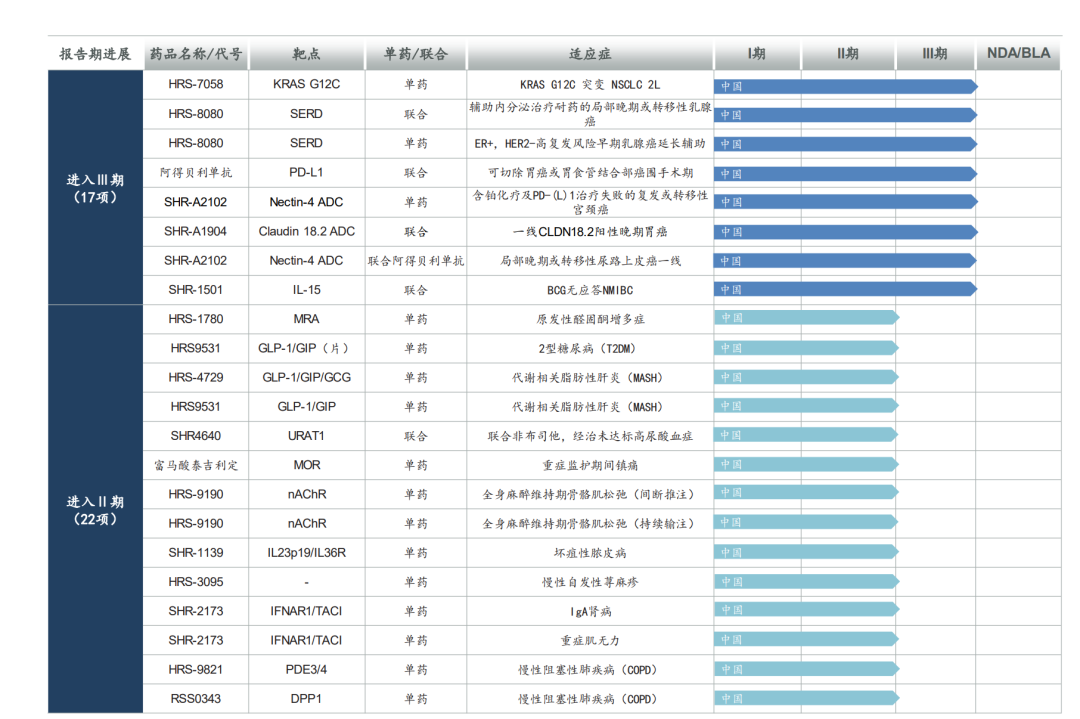Click indication 可切除胃癌或胃食管结合部癌围手术期
This screenshot has height=719, width=1080.
pos(590,173)
